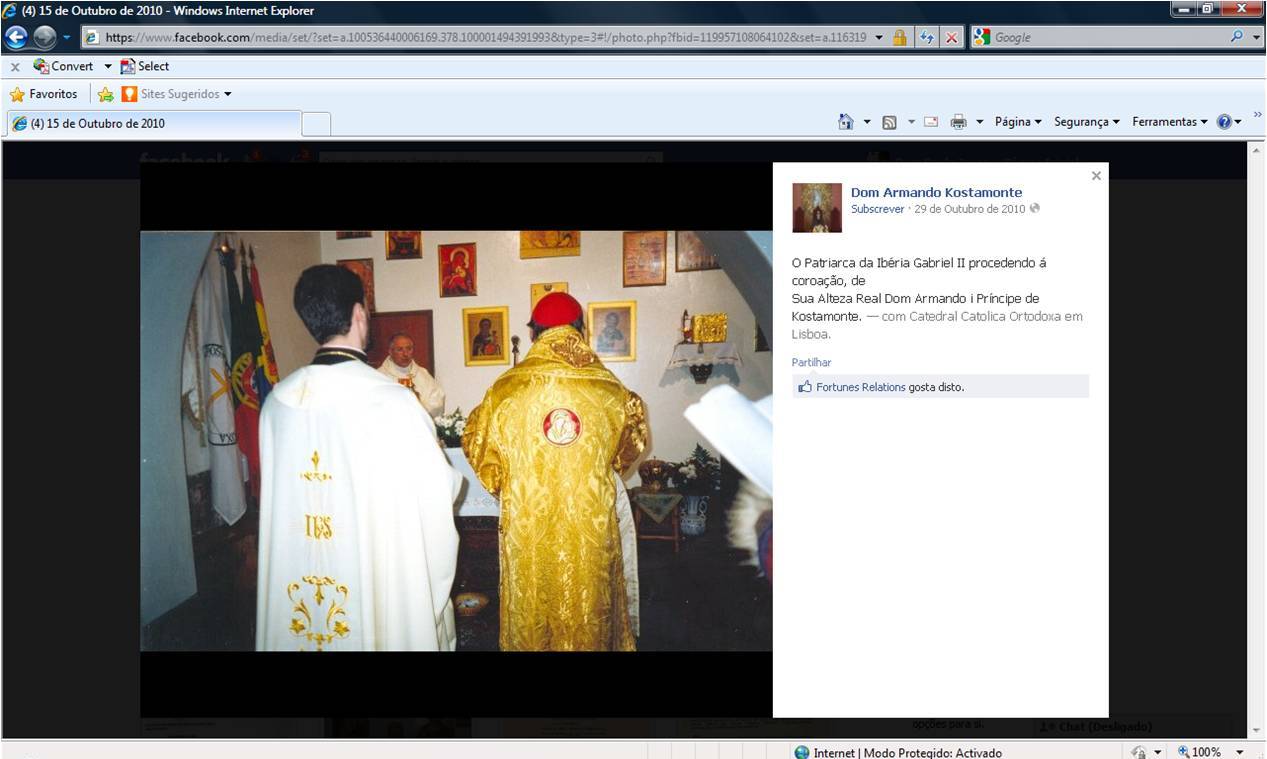Open the Favoritos panel
The height and width of the screenshot is (759, 1267).
pos(44,94)
